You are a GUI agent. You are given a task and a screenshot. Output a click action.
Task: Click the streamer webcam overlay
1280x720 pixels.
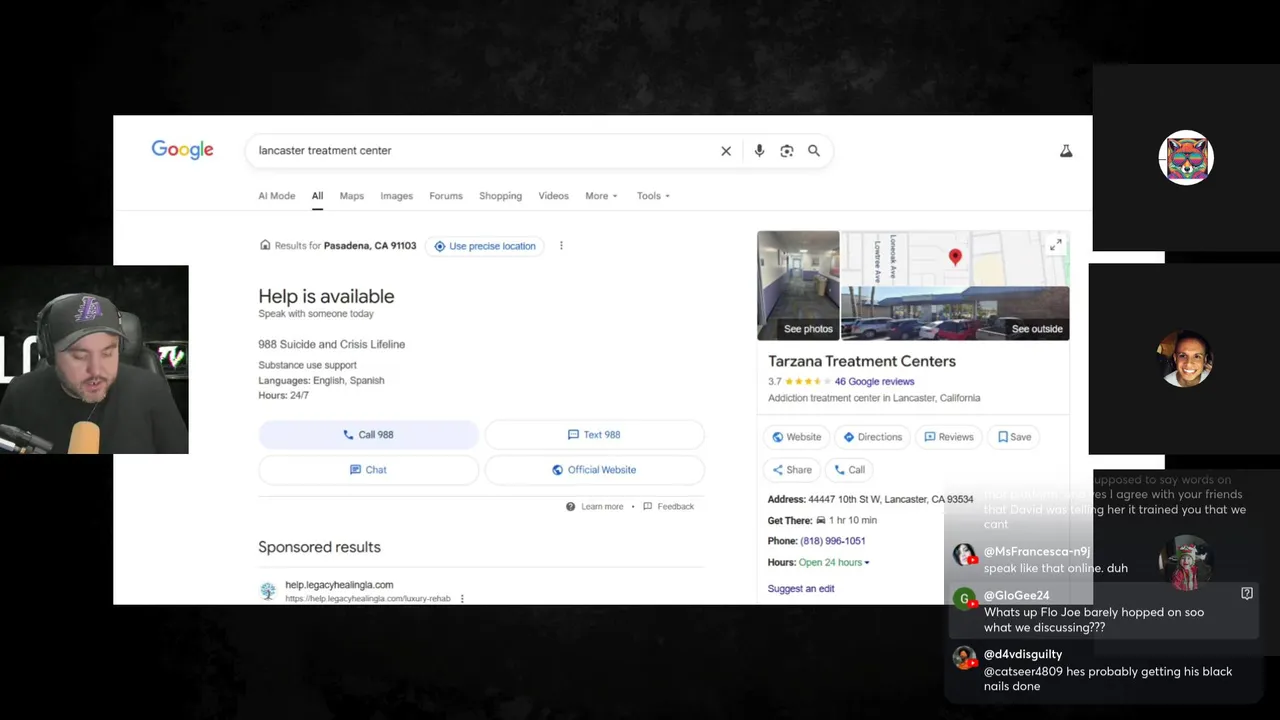(94, 360)
